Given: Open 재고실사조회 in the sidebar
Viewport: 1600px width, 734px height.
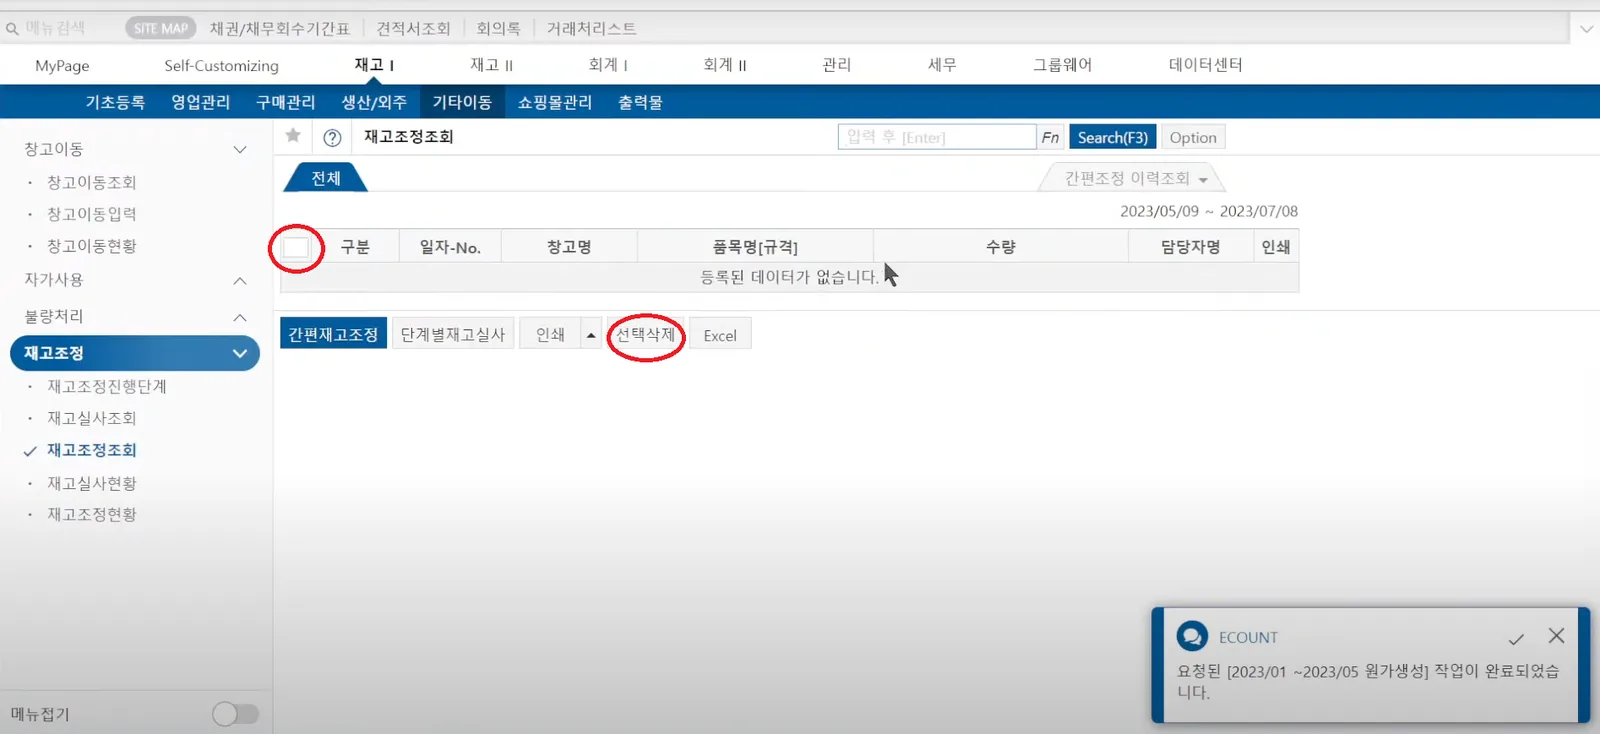Looking at the screenshot, I should (x=92, y=418).
